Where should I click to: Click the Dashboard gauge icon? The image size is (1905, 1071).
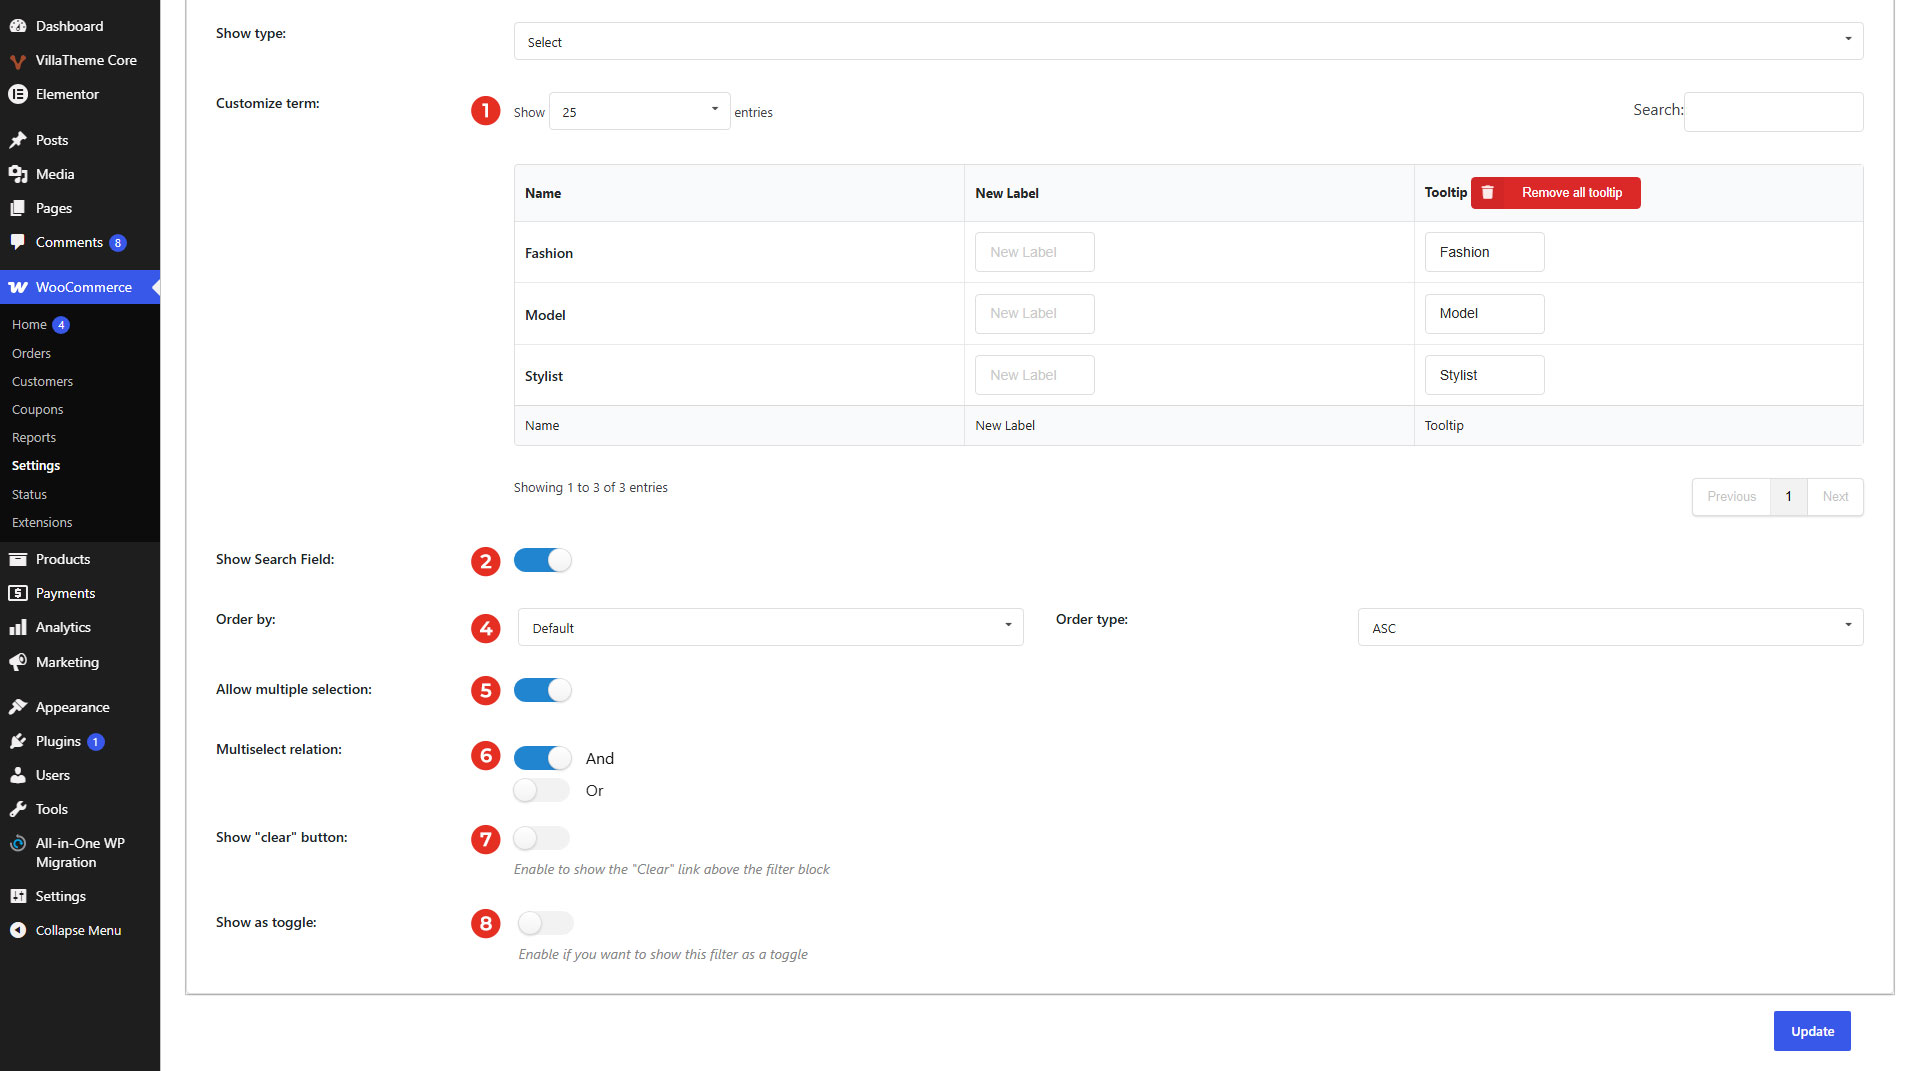click(x=18, y=26)
